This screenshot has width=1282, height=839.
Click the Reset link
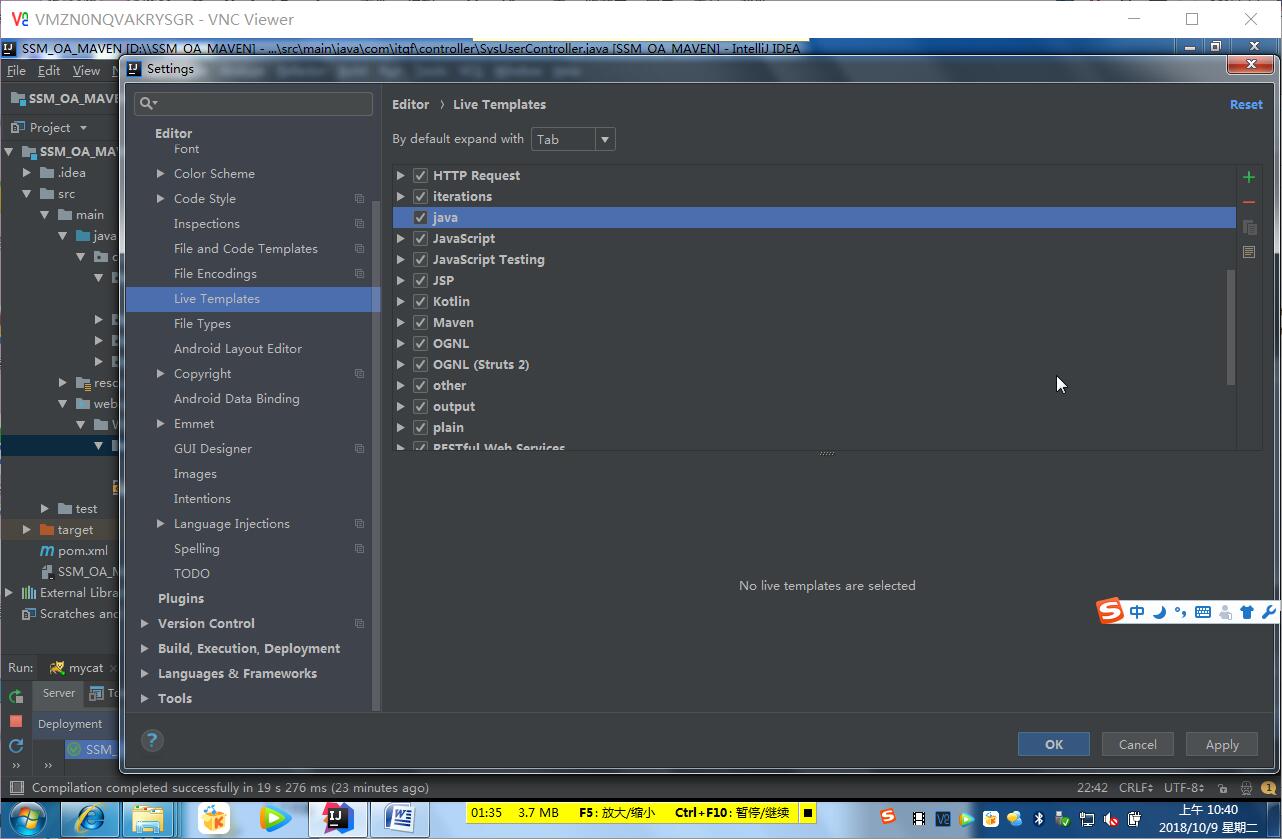1246,104
